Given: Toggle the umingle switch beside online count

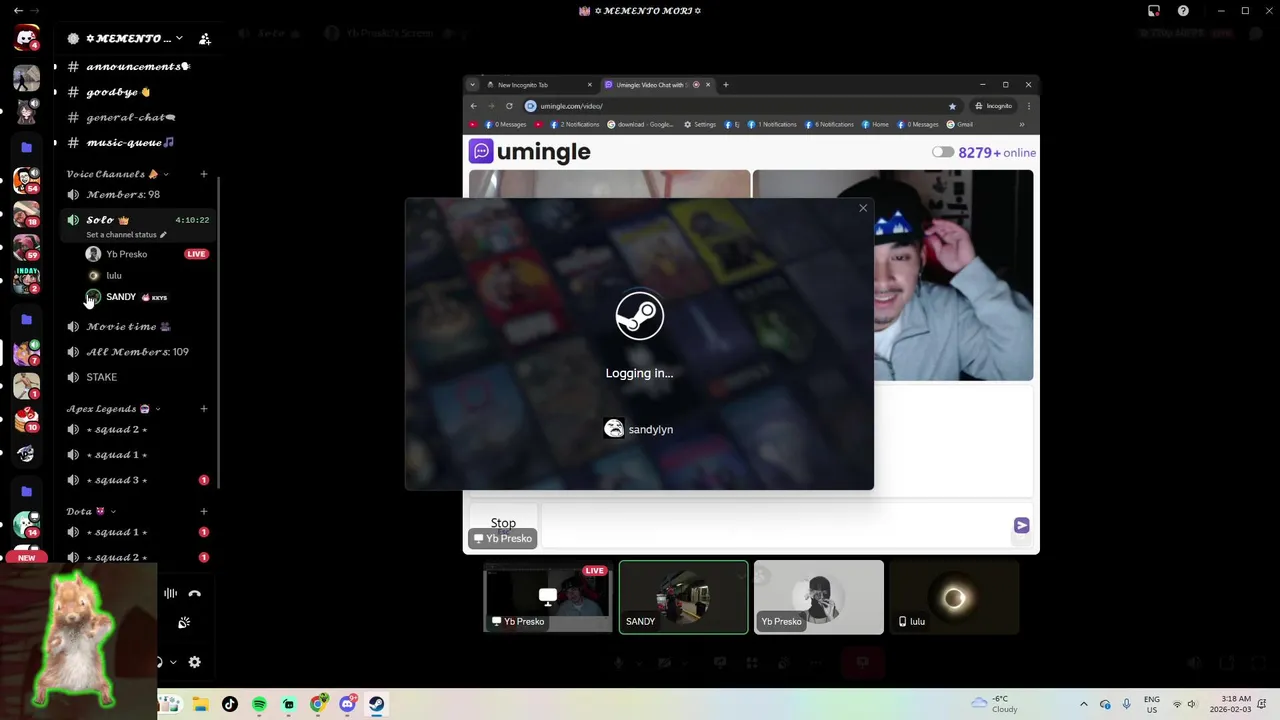Looking at the screenshot, I should pos(943,152).
